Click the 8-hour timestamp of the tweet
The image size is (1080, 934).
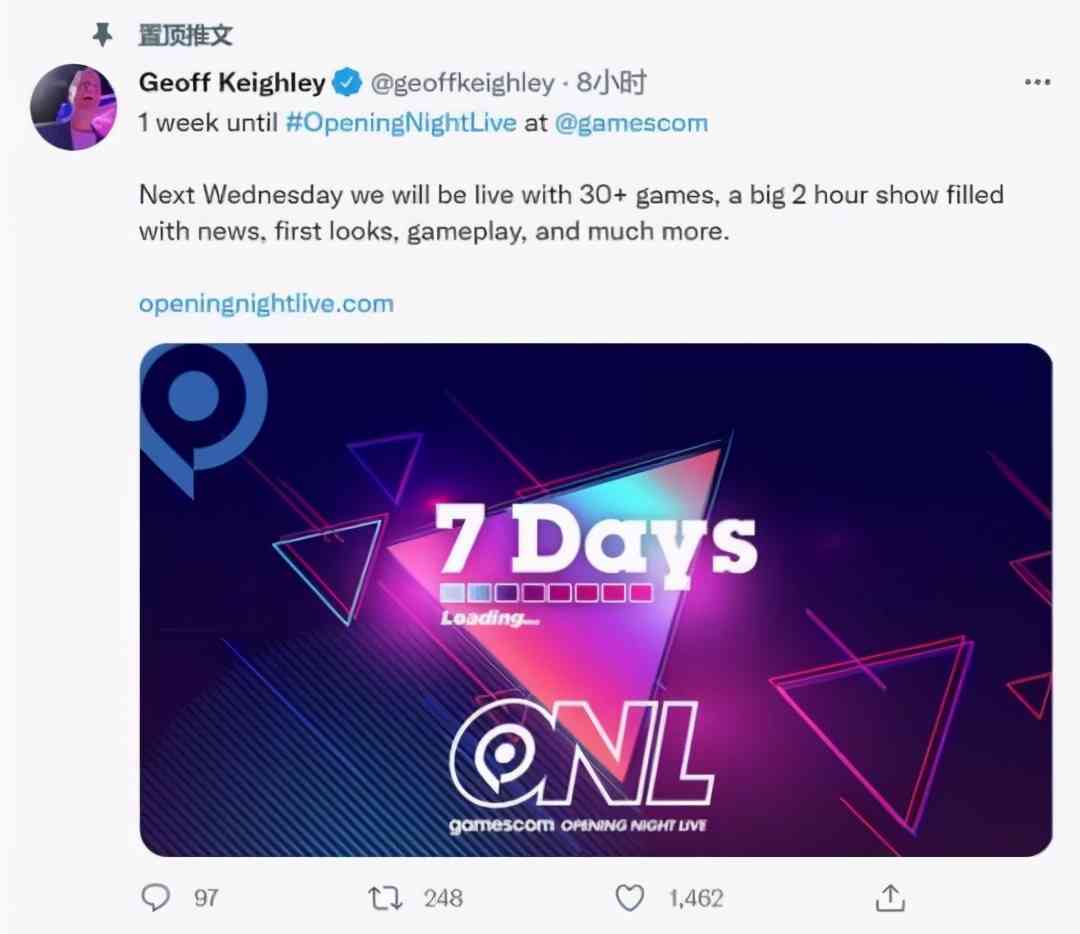point(612,83)
